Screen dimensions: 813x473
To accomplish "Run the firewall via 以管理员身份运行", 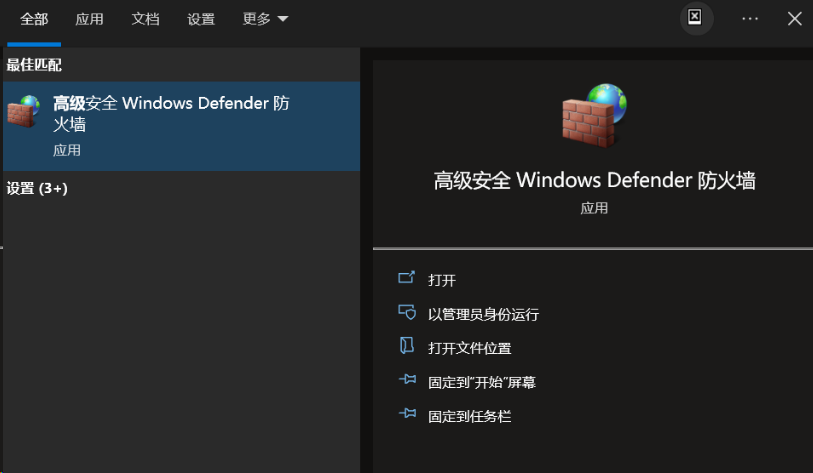I will tap(483, 314).
